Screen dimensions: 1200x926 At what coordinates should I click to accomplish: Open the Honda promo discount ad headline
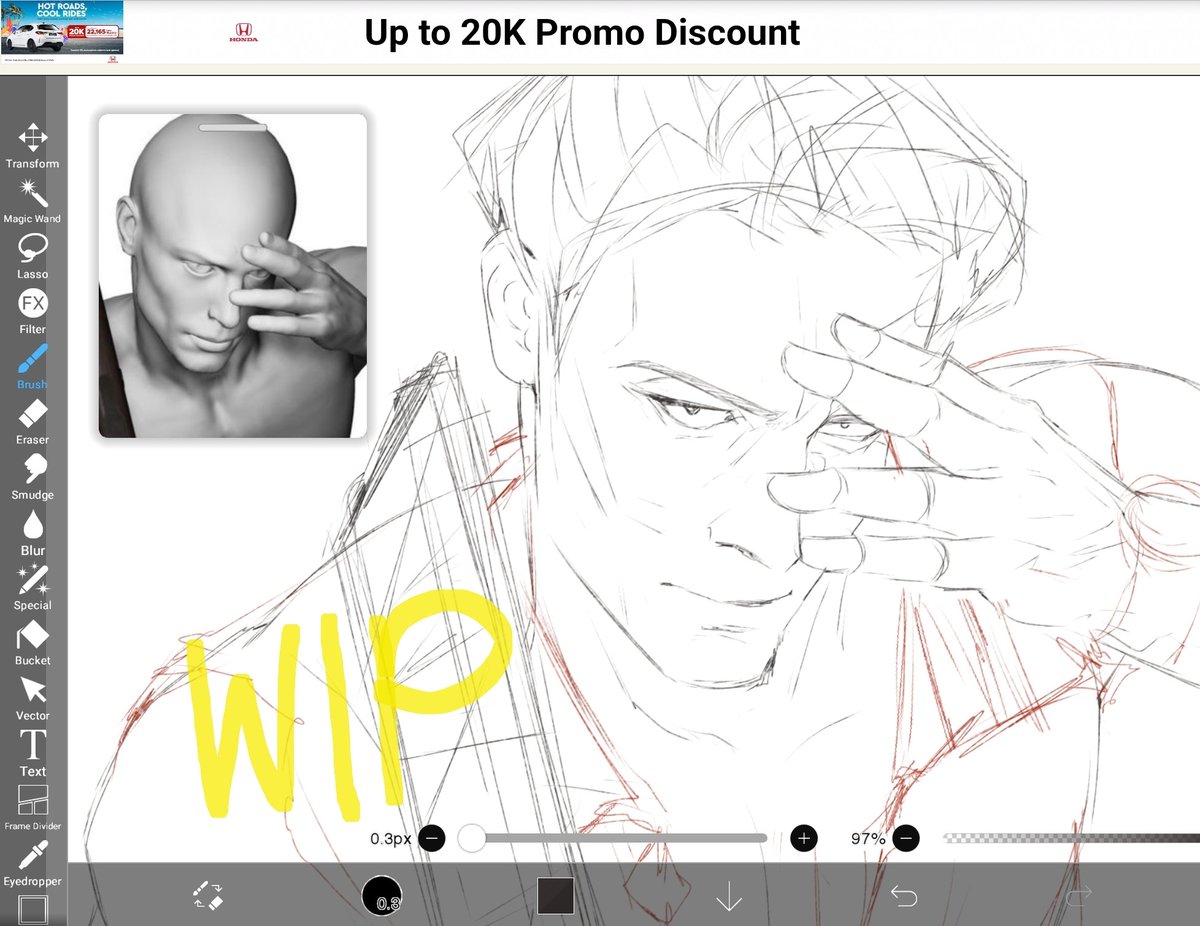pos(582,32)
